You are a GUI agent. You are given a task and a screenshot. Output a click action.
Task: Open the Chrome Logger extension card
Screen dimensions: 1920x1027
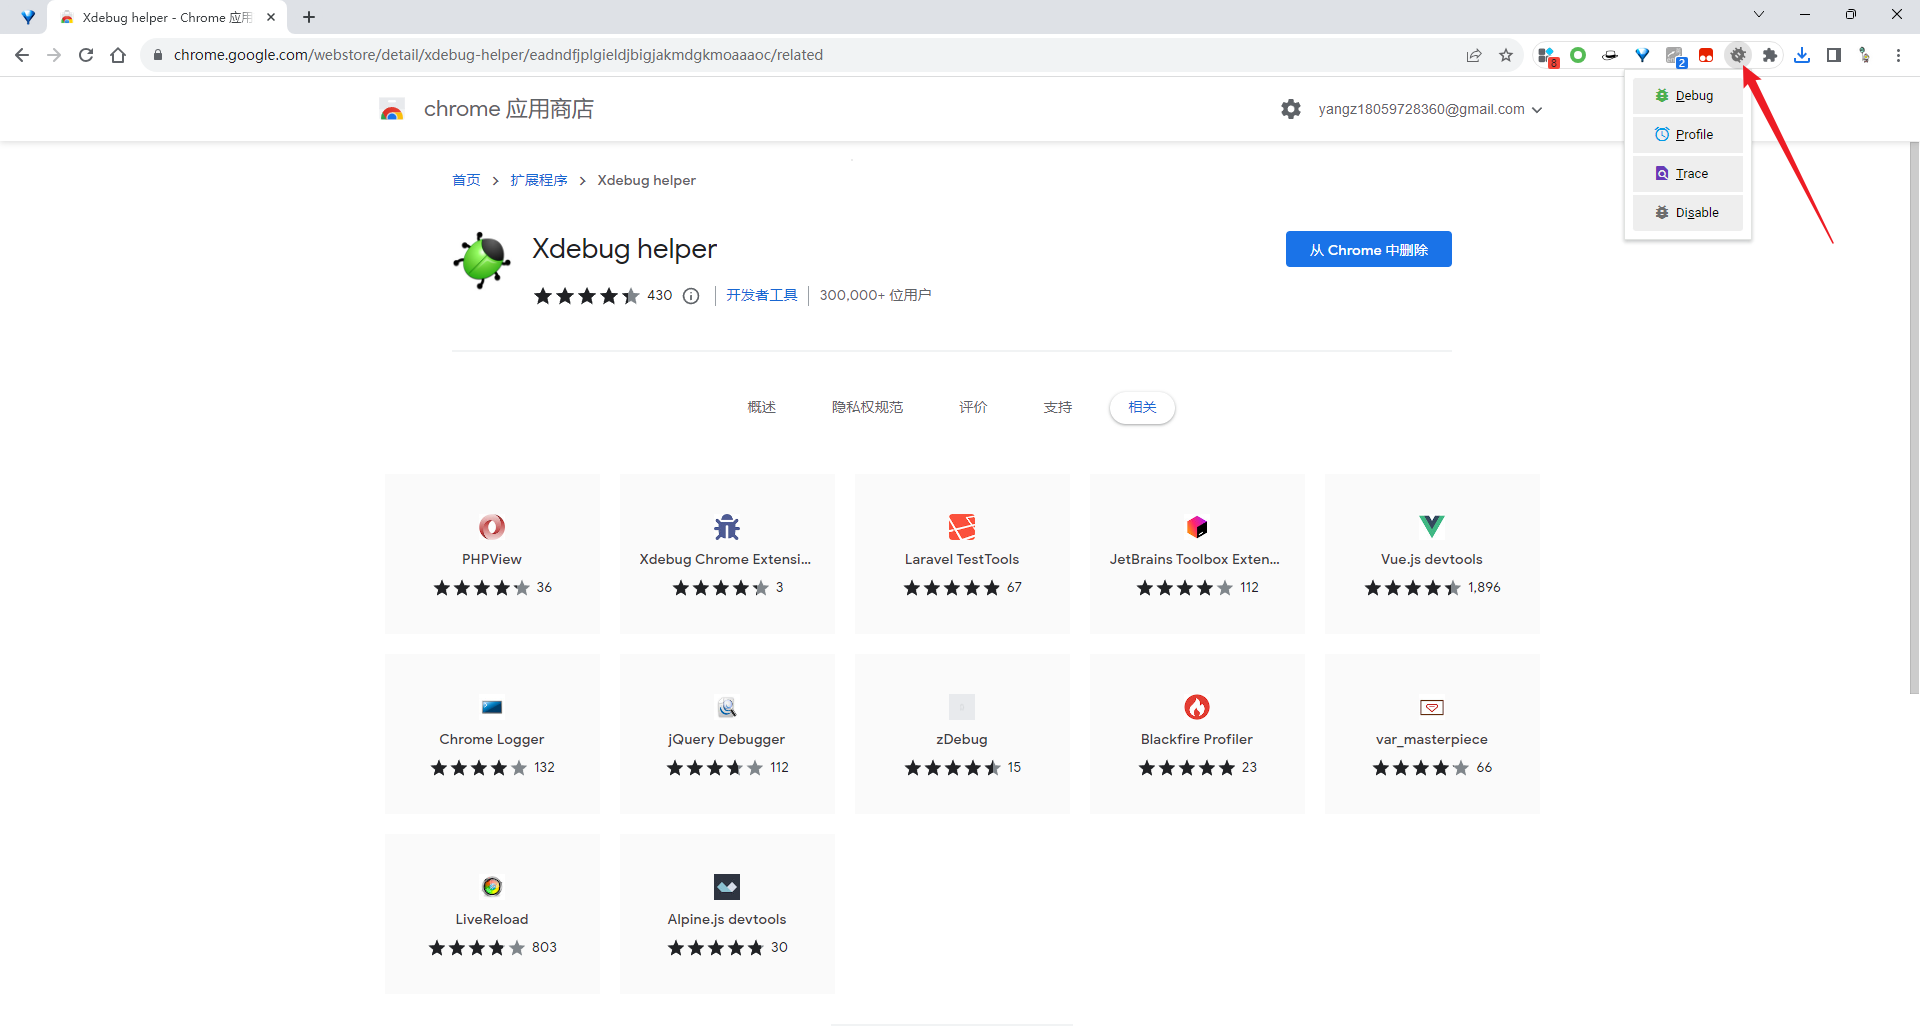coord(492,733)
